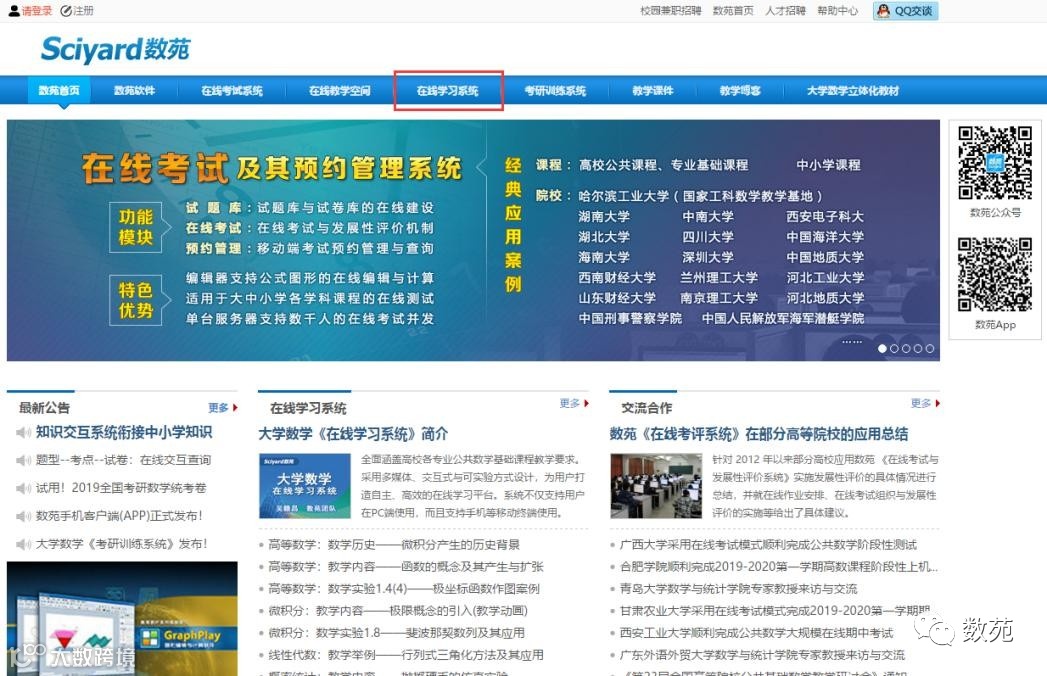
Task: Open 在线学习系统 navigation item
Action: point(447,90)
